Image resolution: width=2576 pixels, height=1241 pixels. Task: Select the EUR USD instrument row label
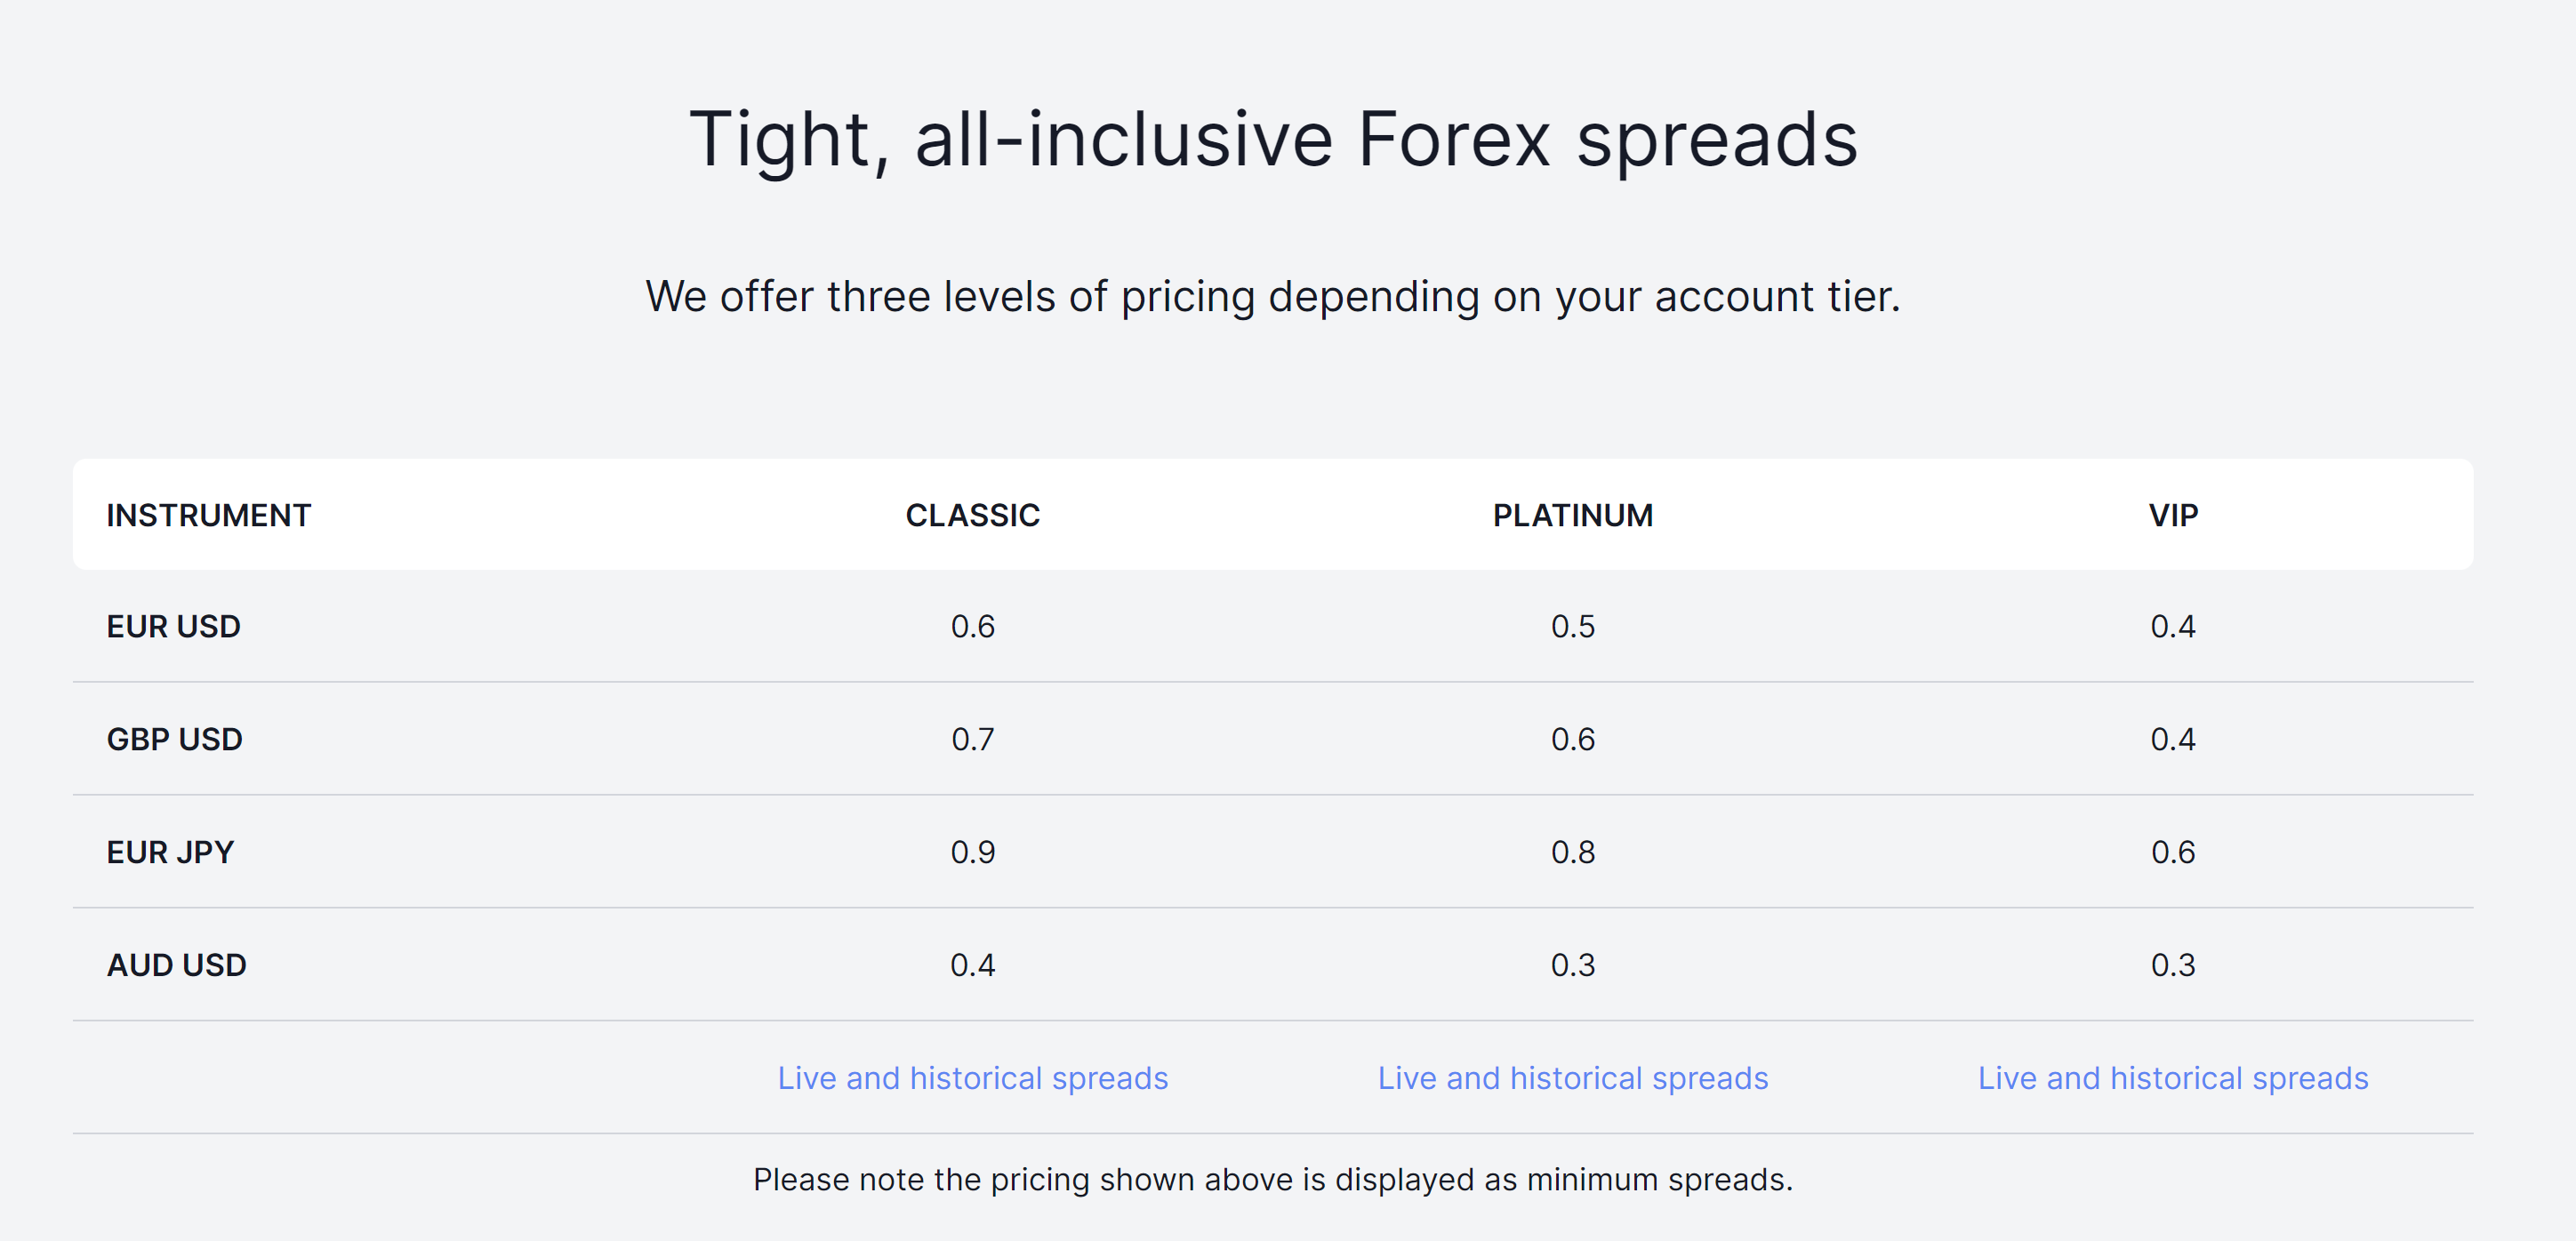click(173, 626)
